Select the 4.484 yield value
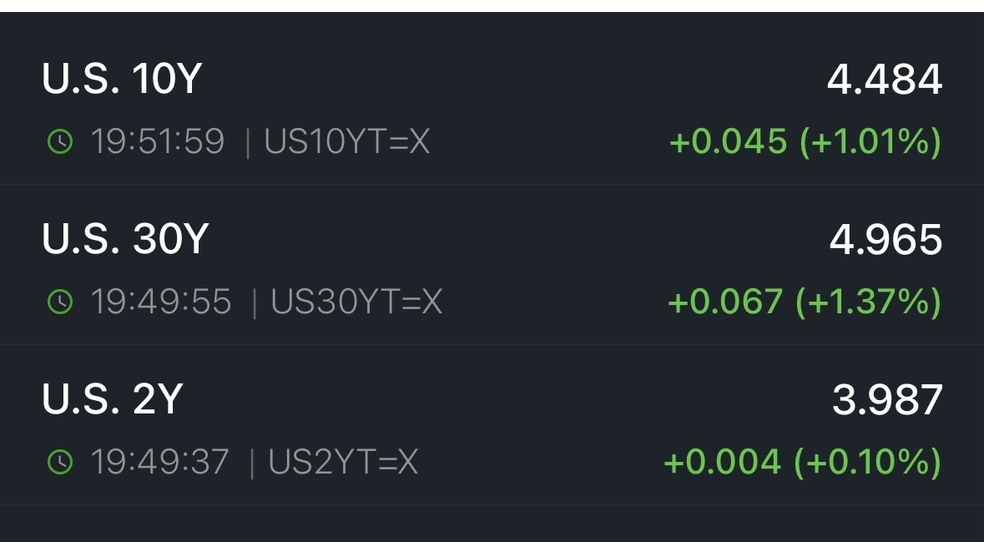The height and width of the screenshot is (554, 984). point(884,80)
